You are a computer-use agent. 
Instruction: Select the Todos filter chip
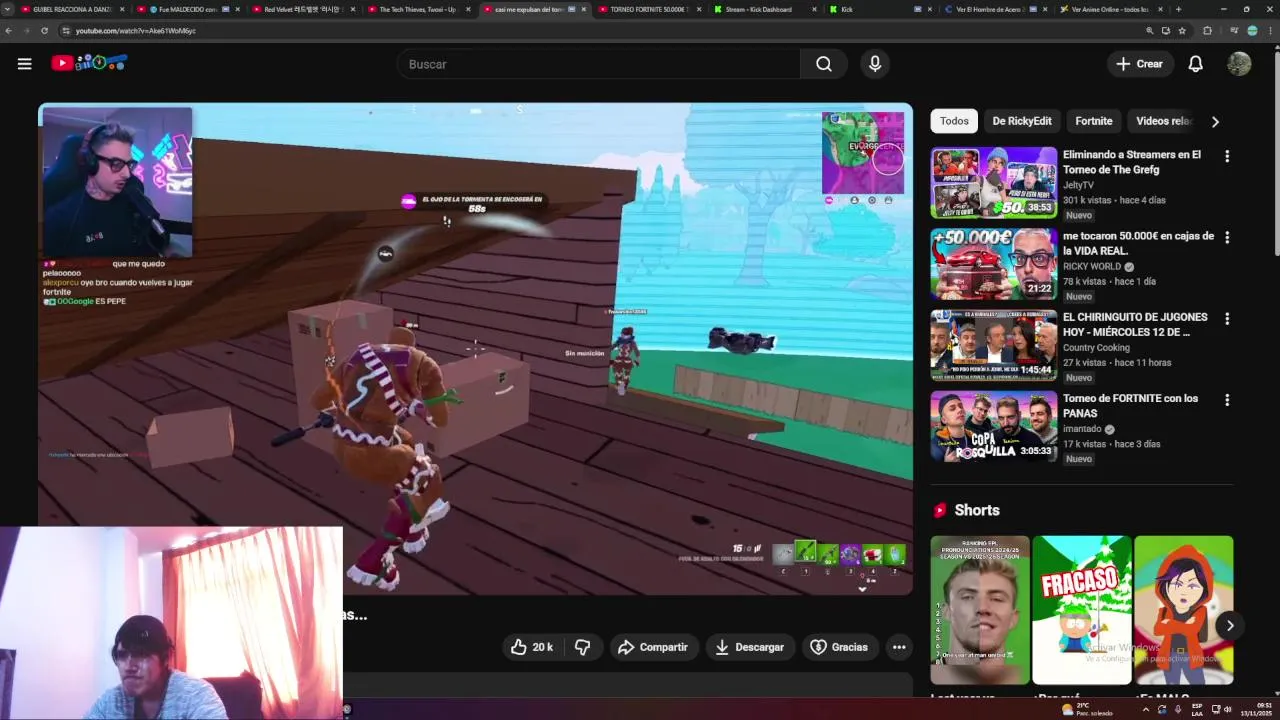tap(954, 121)
